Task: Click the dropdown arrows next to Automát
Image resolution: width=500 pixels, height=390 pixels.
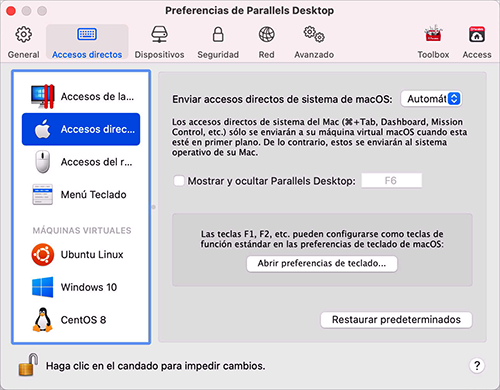Action: [x=454, y=99]
